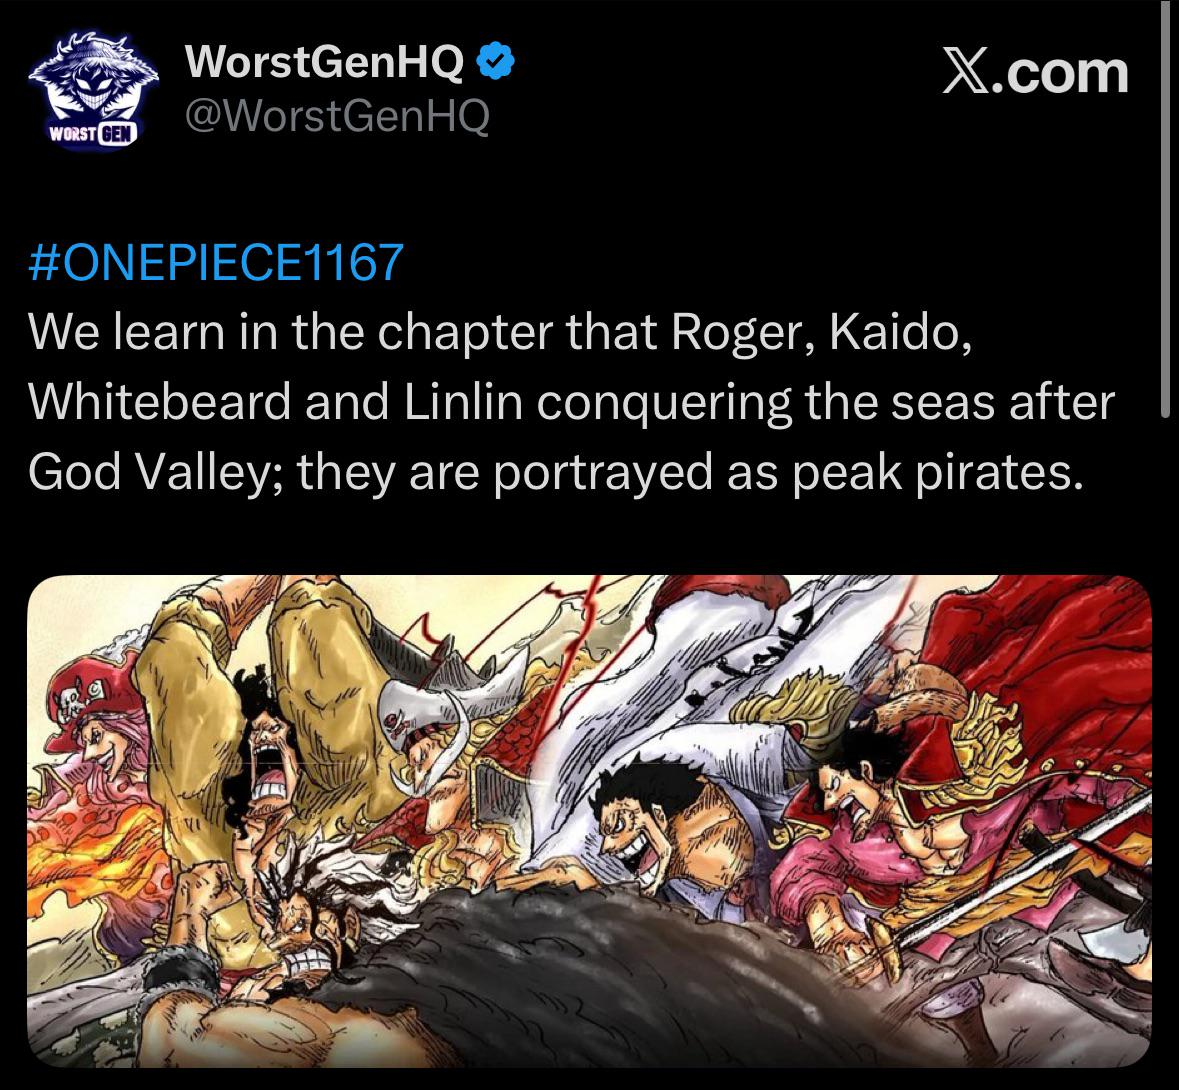Open the WorstGenHQ profile avatar

[93, 90]
